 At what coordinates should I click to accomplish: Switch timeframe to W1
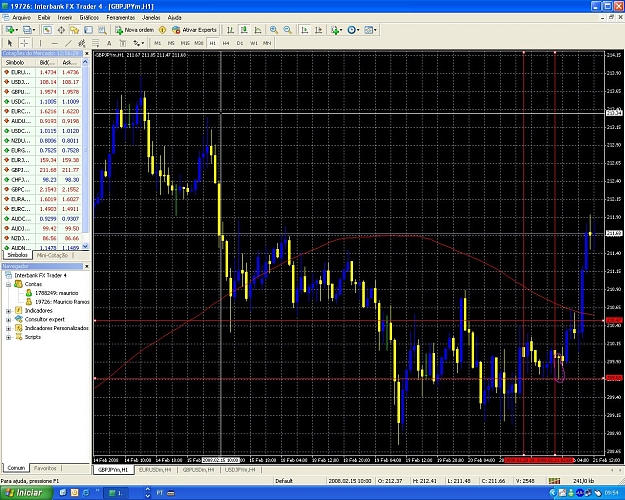click(254, 43)
